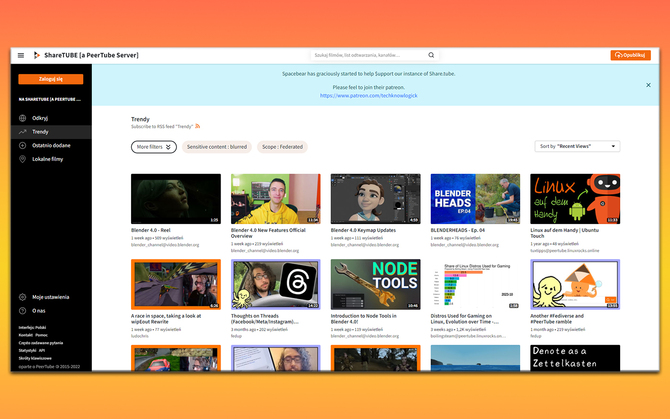Image resolution: width=670 pixels, height=419 pixels.
Task: Click the Blender 4.0 - Reel title
Action: tap(151, 230)
